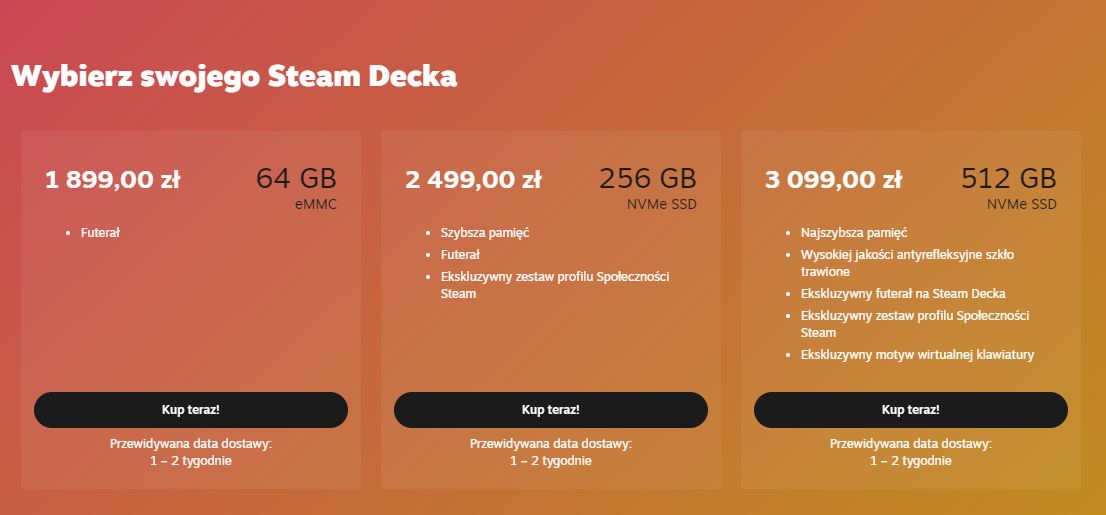Click the 64 GB storage label

click(x=296, y=179)
